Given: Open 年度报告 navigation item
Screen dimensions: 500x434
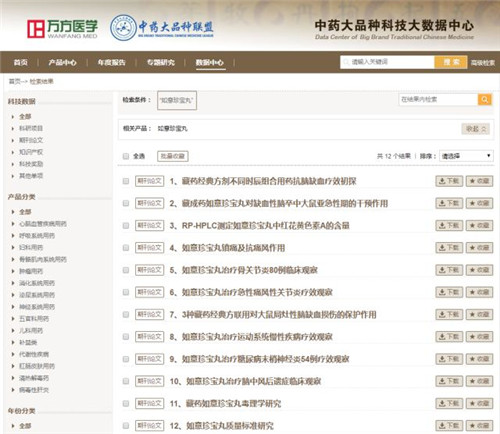Looking at the screenshot, I should tap(111, 62).
